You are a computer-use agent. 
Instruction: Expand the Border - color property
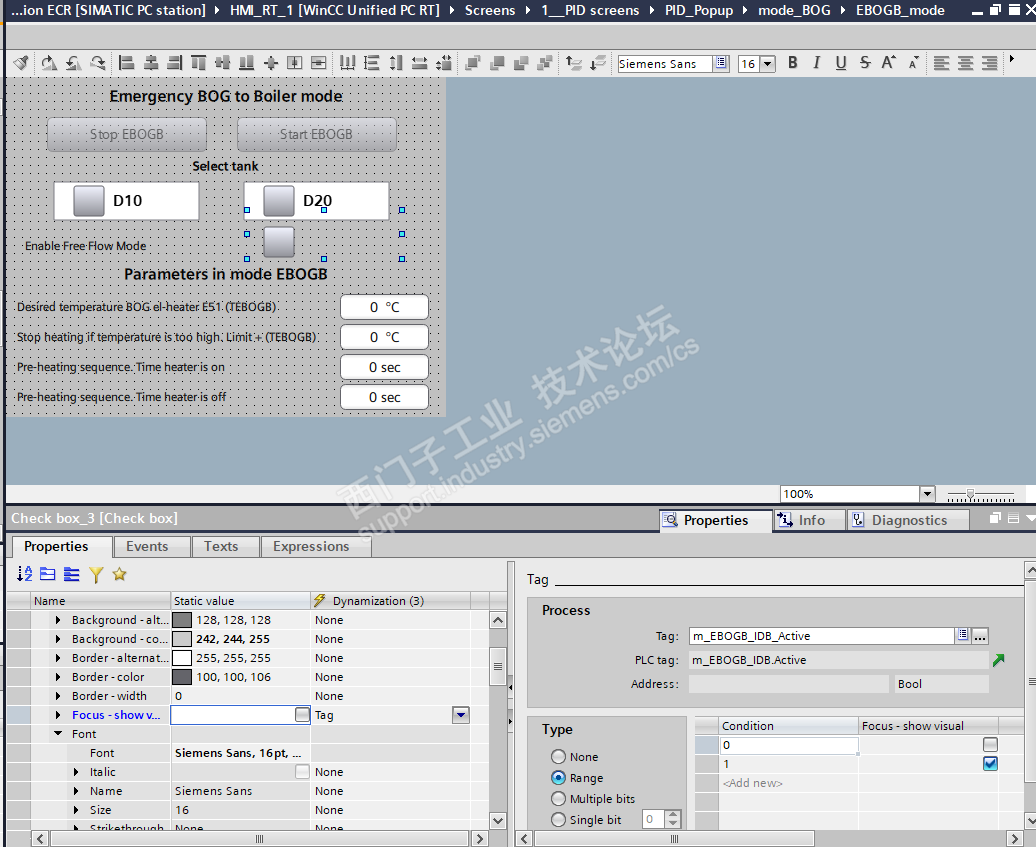(58, 677)
